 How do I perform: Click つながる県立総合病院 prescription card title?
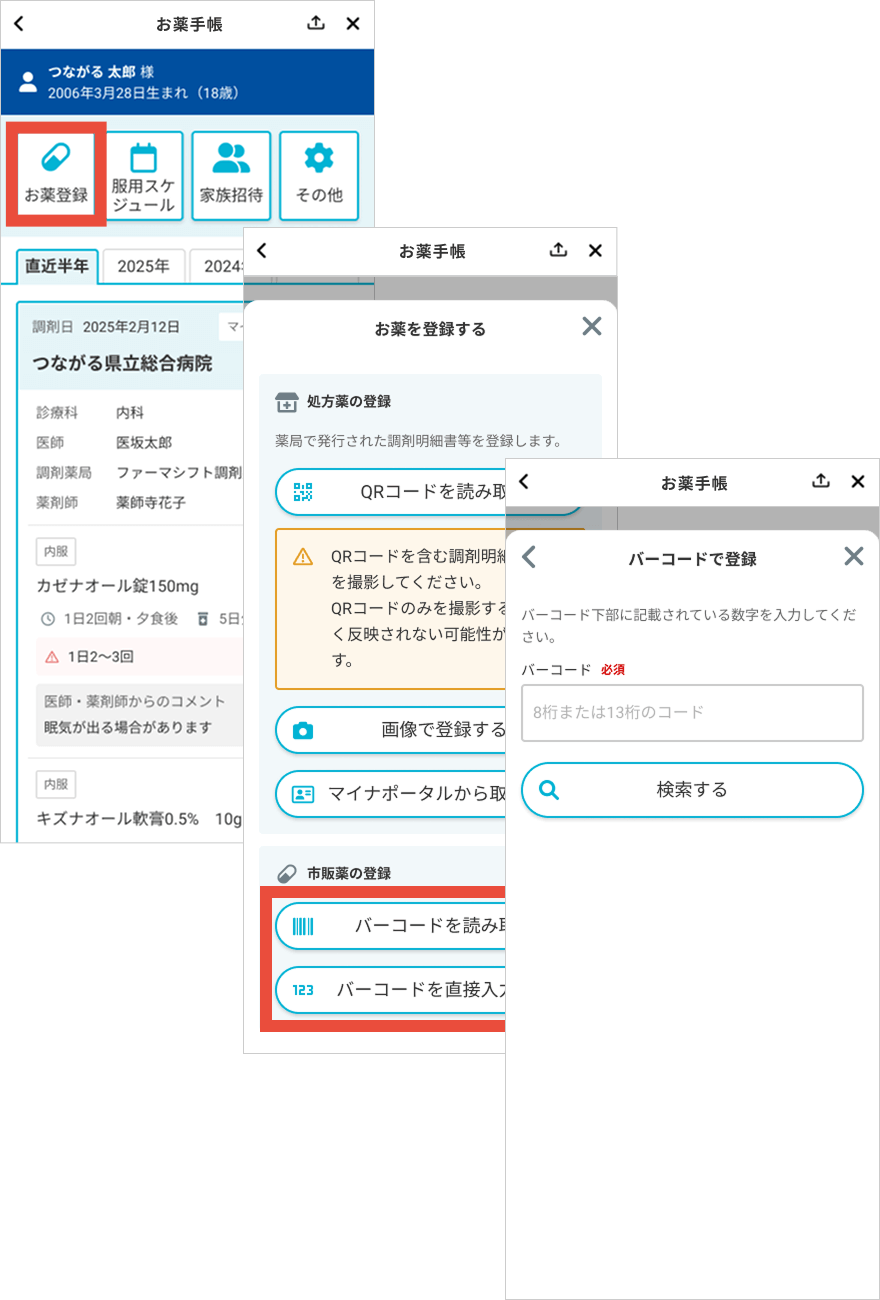(x=122, y=363)
